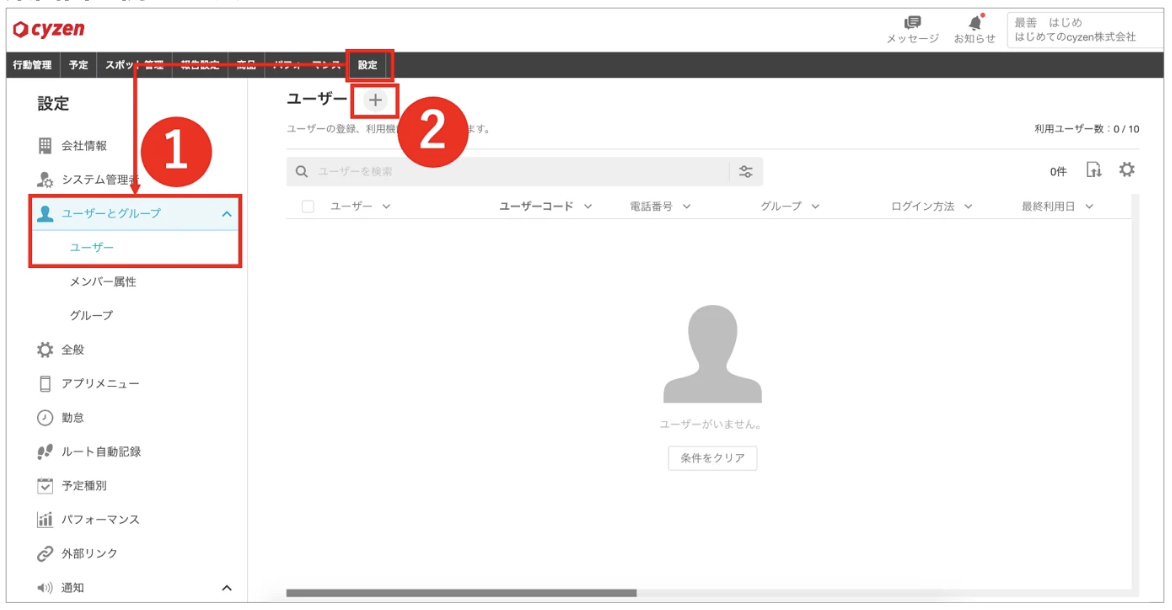Click the ユーザーとグループ person icon
The width and height of the screenshot is (1172, 610).
pyautogui.click(x=45, y=214)
